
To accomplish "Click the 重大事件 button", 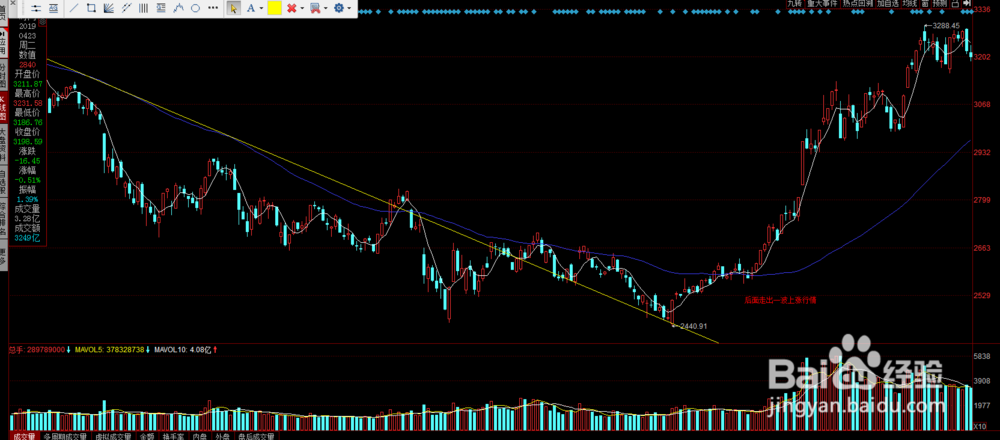I will click(x=823, y=4).
